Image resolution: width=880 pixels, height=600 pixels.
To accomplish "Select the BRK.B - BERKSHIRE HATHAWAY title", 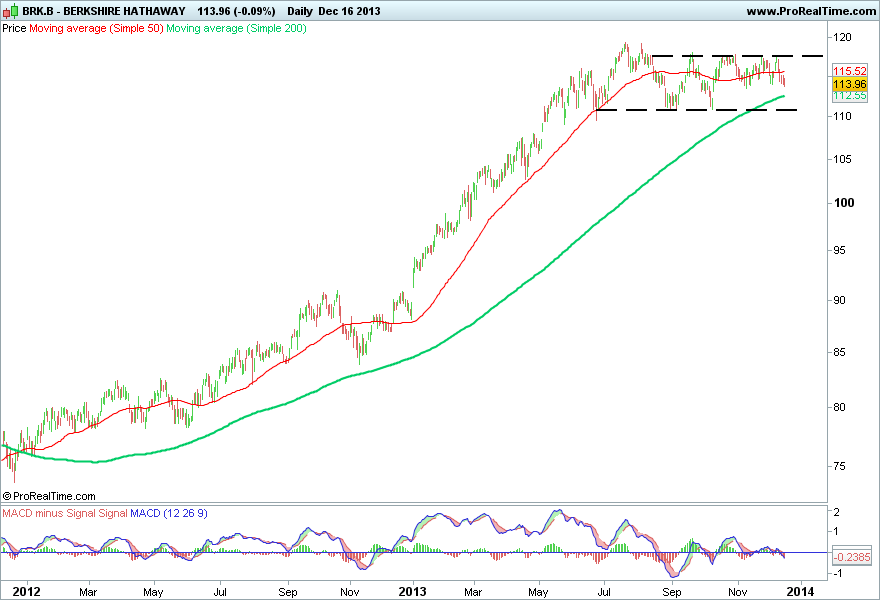I will 103,11.
